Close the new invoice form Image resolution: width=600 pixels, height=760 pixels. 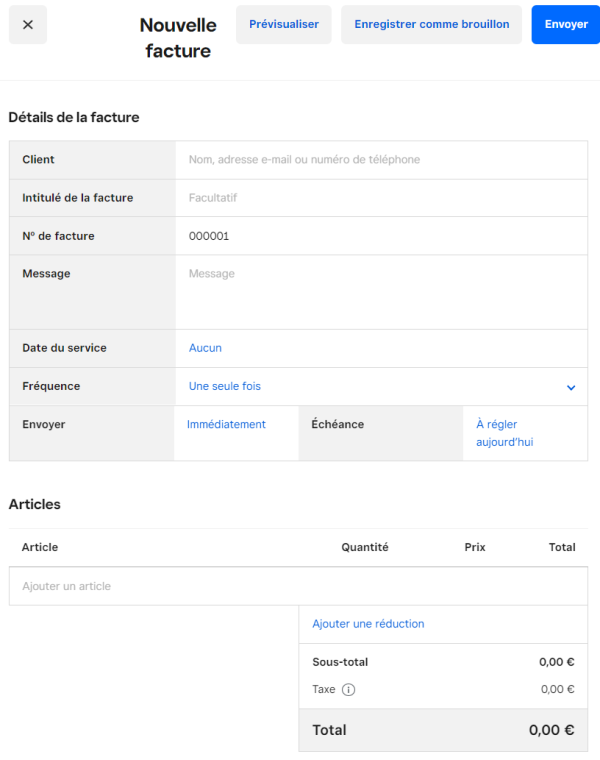click(27, 25)
